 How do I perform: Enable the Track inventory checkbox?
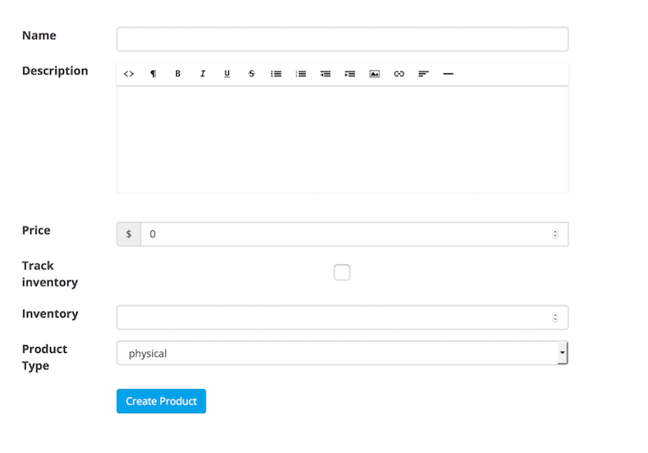342,272
